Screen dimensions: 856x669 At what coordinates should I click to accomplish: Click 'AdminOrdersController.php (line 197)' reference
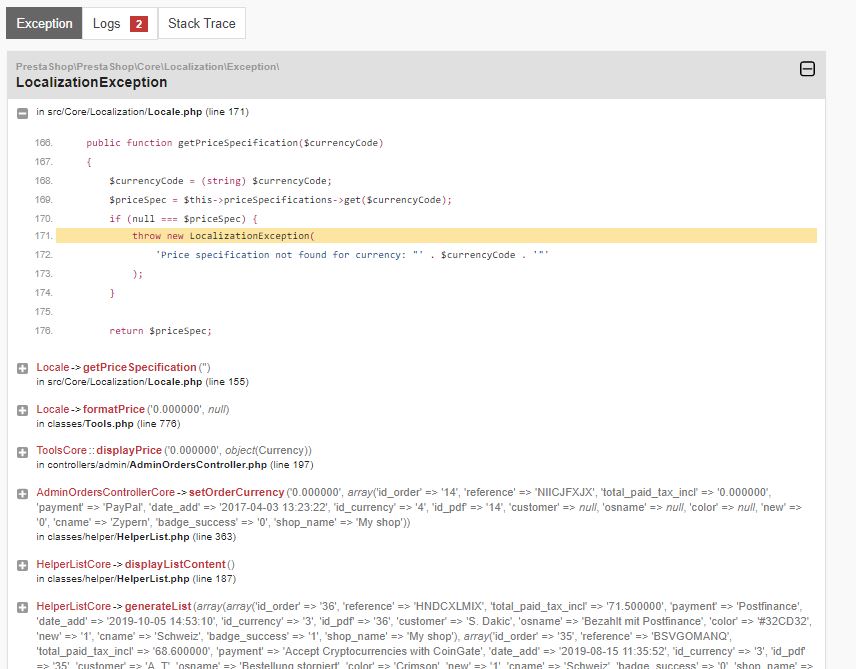221,465
